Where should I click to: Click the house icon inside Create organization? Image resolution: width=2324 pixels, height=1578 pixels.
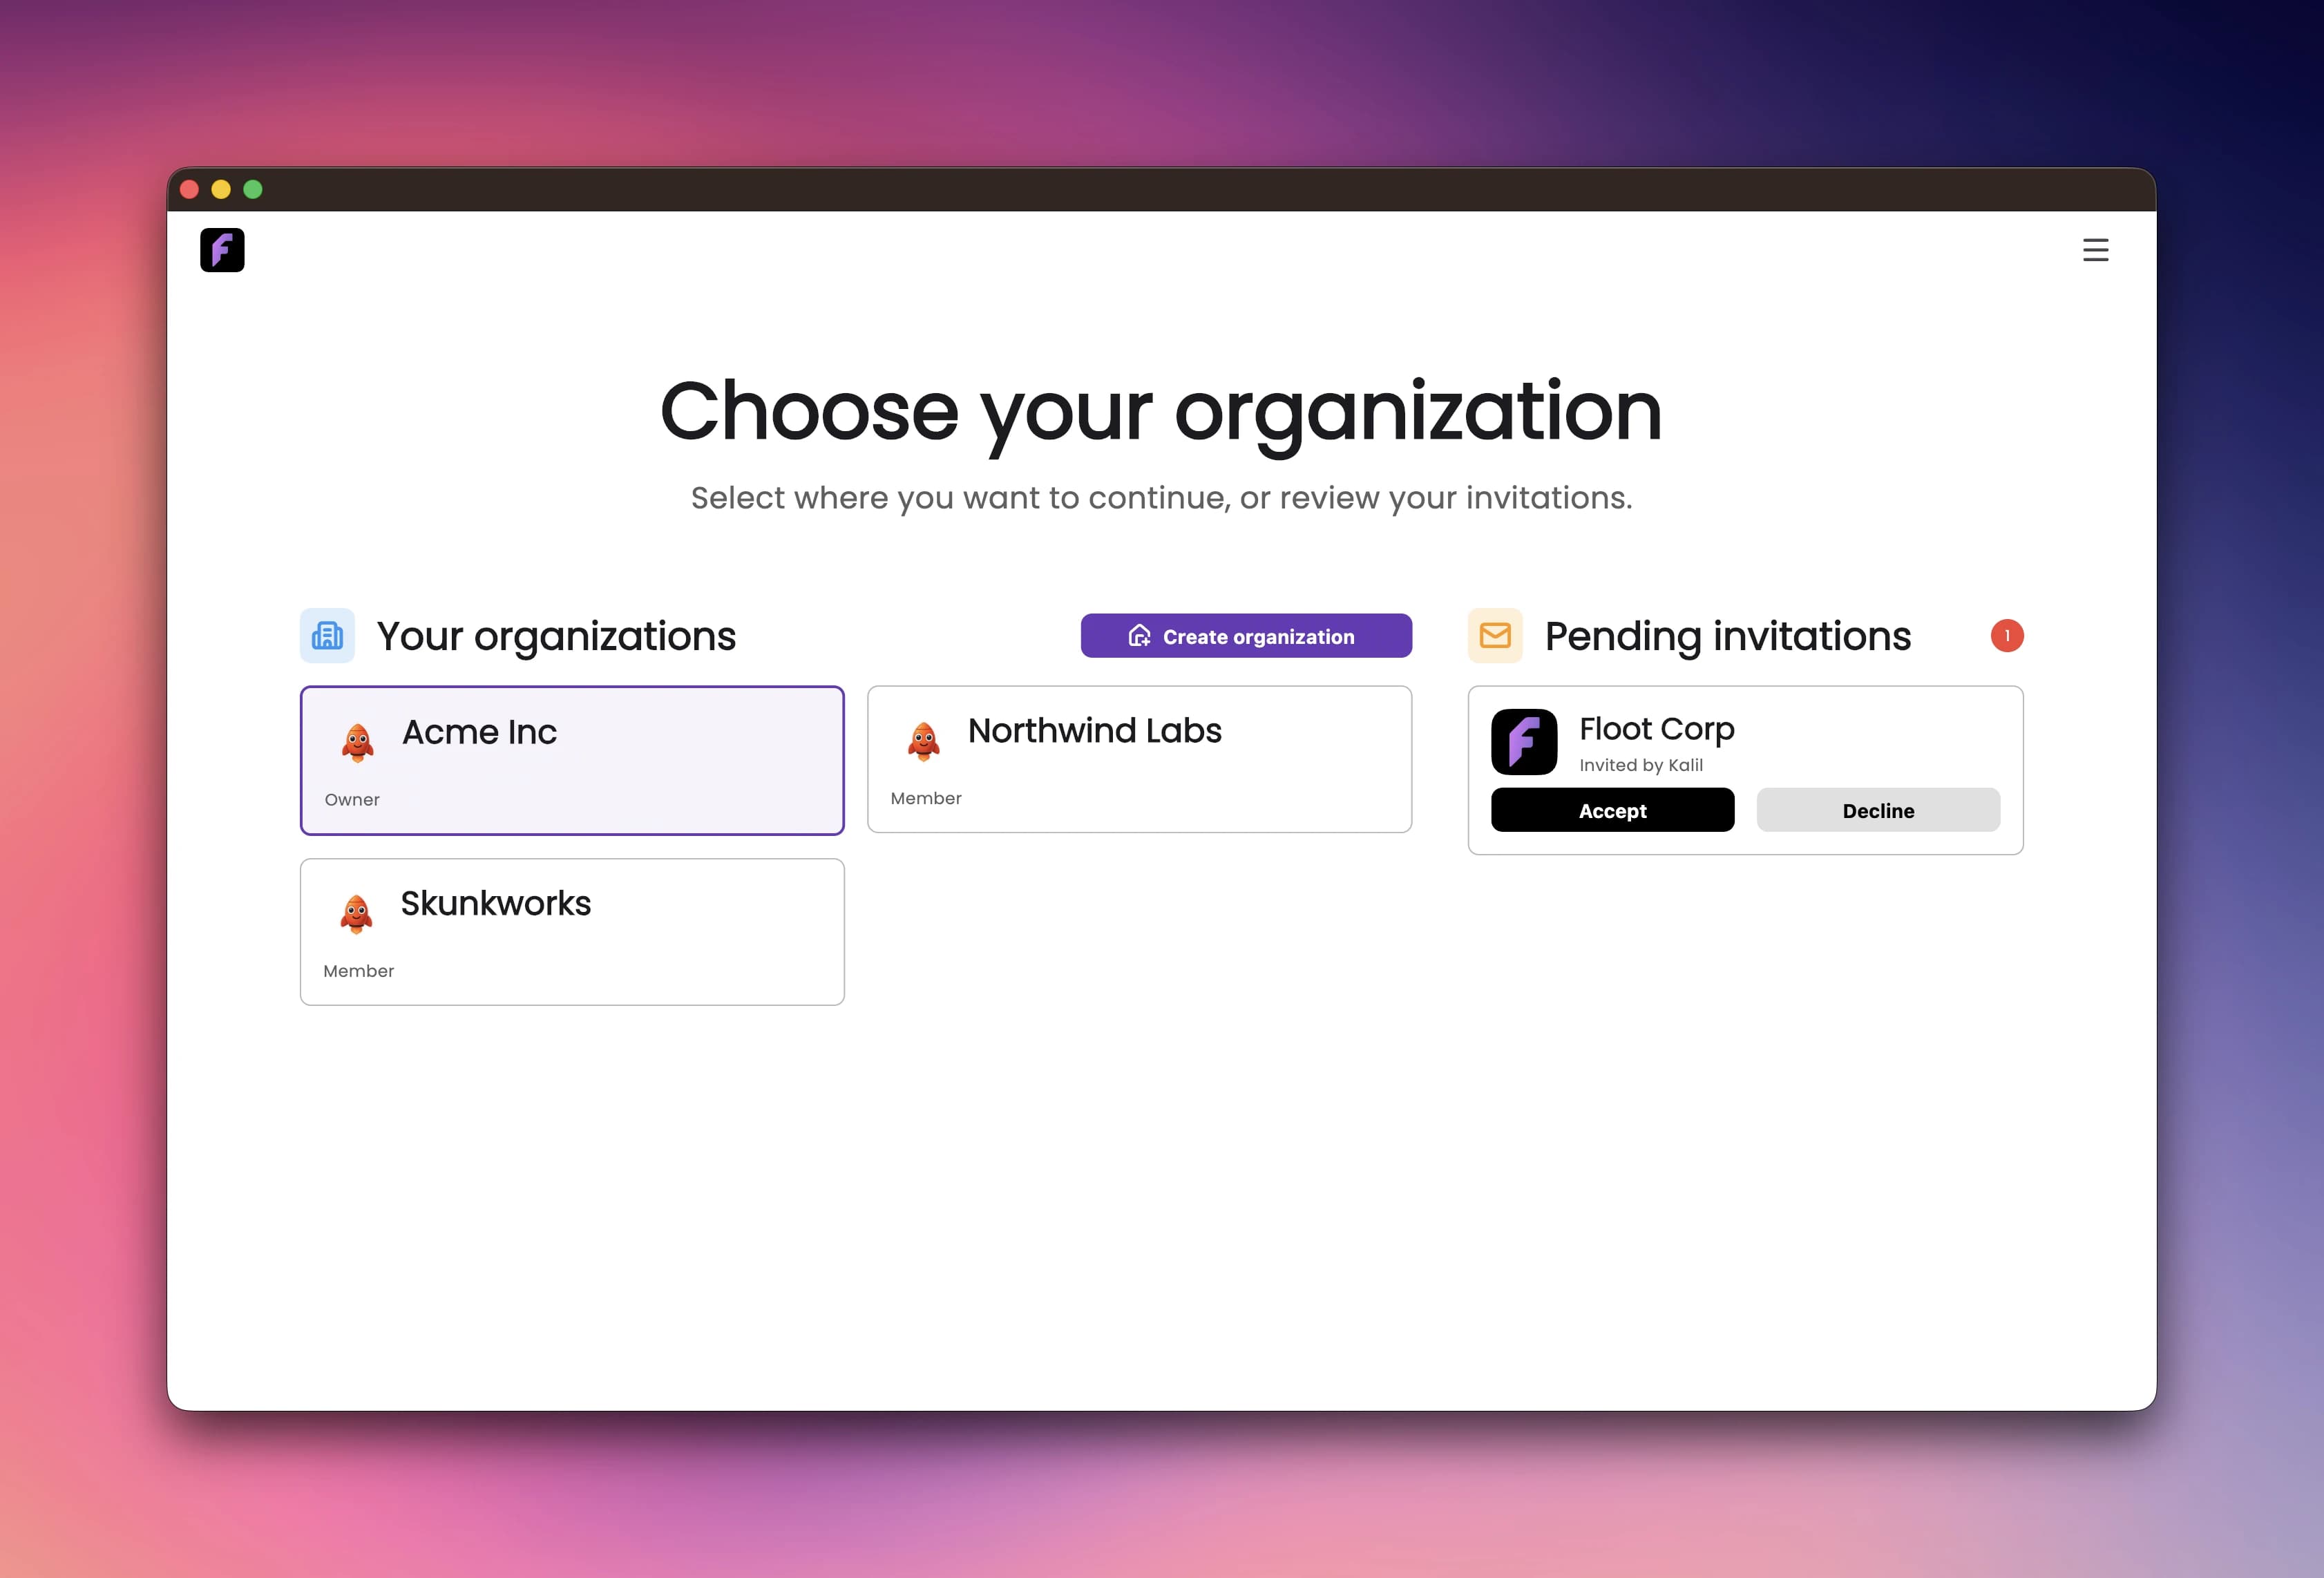pos(1139,636)
